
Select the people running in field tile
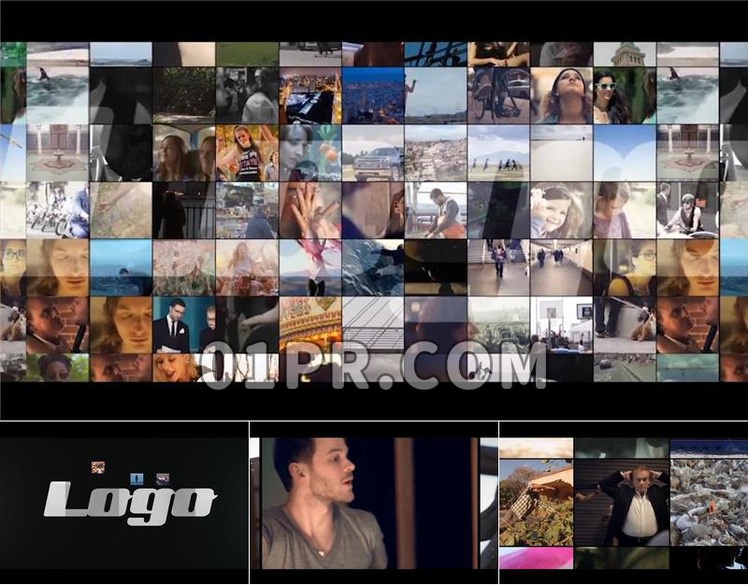click(499, 153)
